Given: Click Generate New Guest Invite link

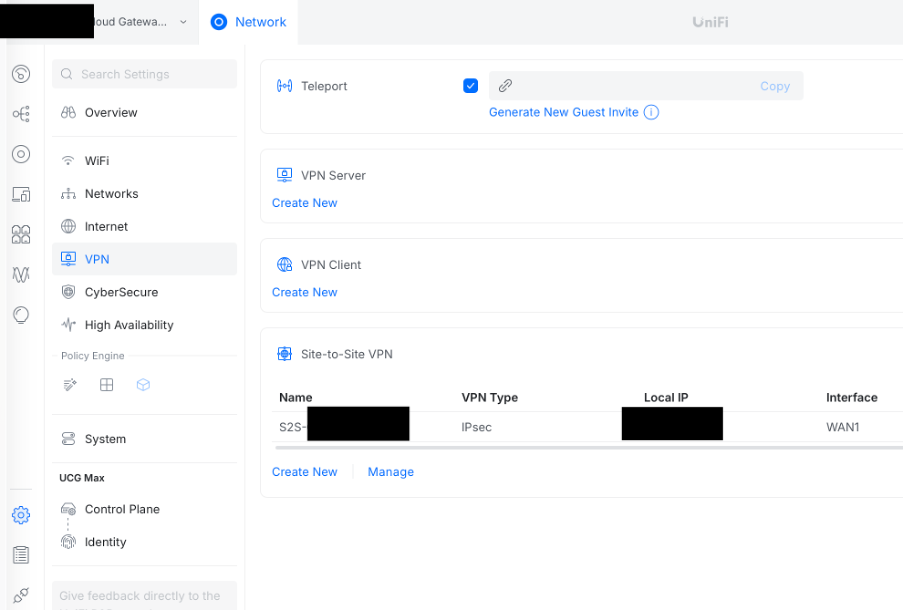Looking at the screenshot, I should [563, 112].
